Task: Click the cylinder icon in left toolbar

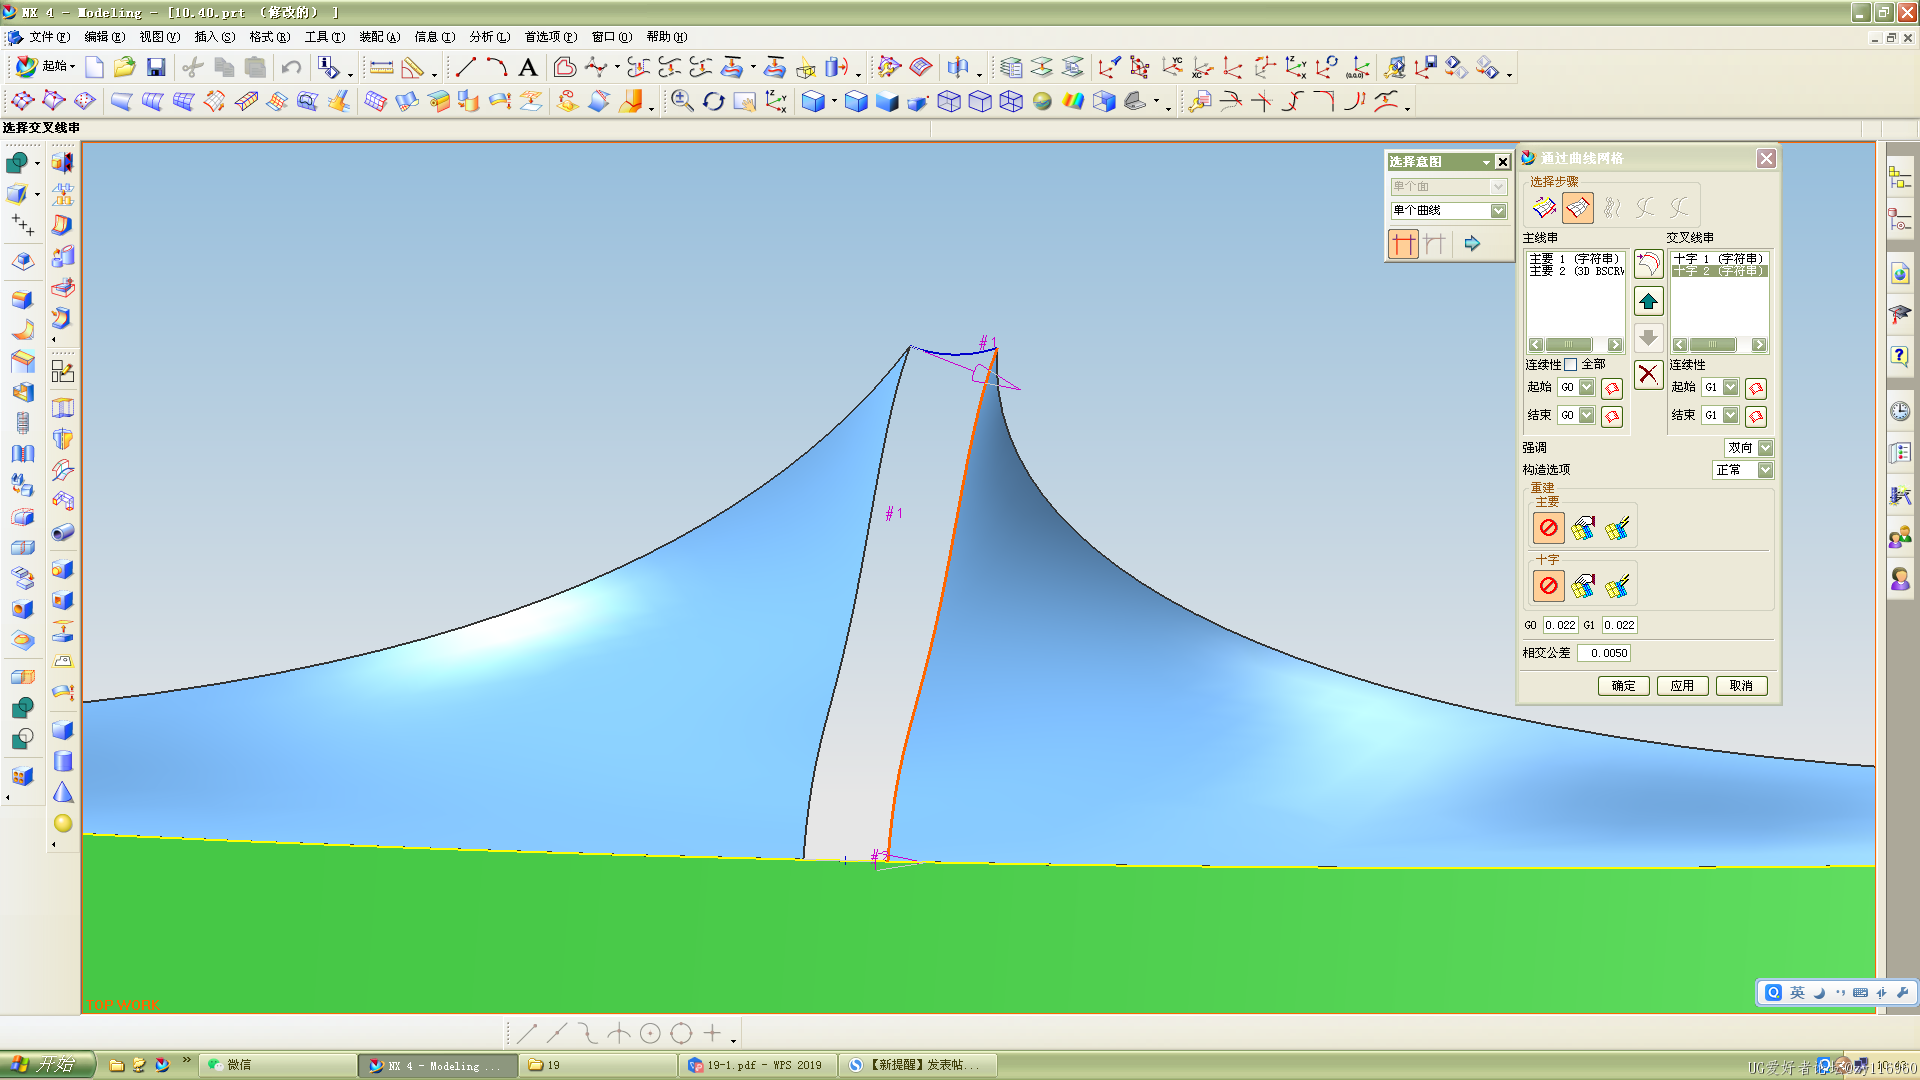Action: pyautogui.click(x=63, y=761)
